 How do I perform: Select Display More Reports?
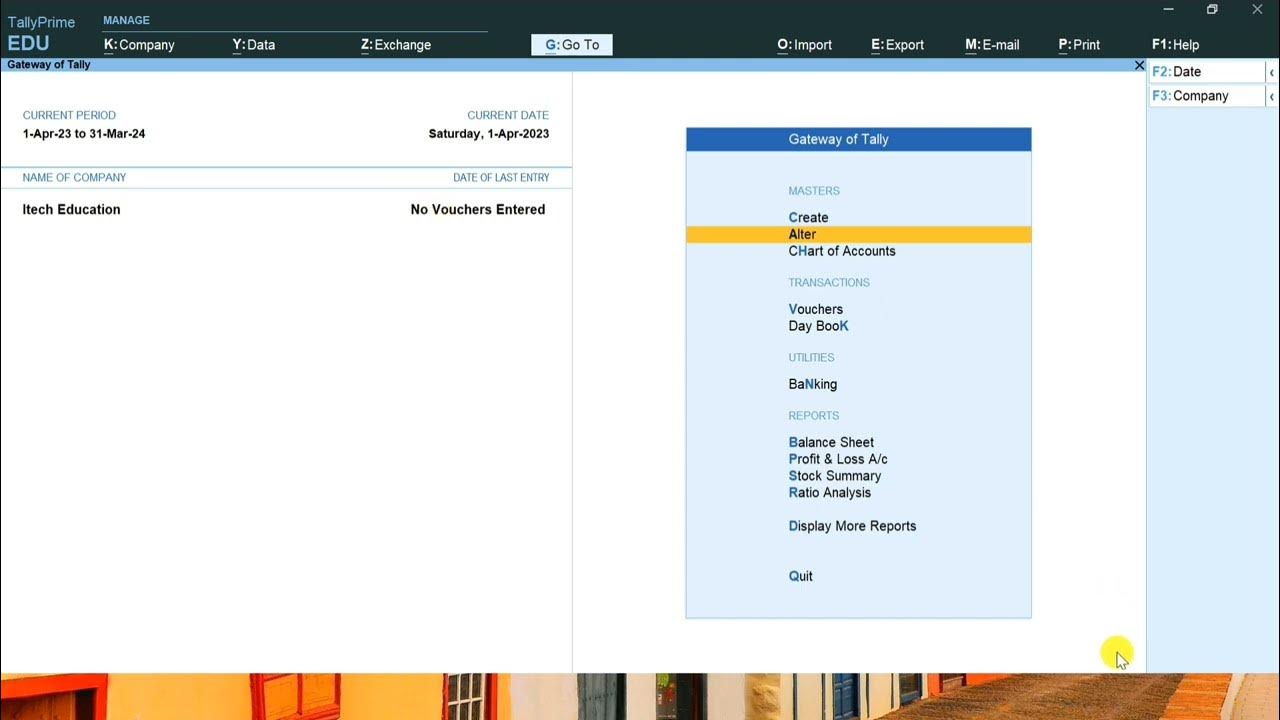click(x=852, y=526)
